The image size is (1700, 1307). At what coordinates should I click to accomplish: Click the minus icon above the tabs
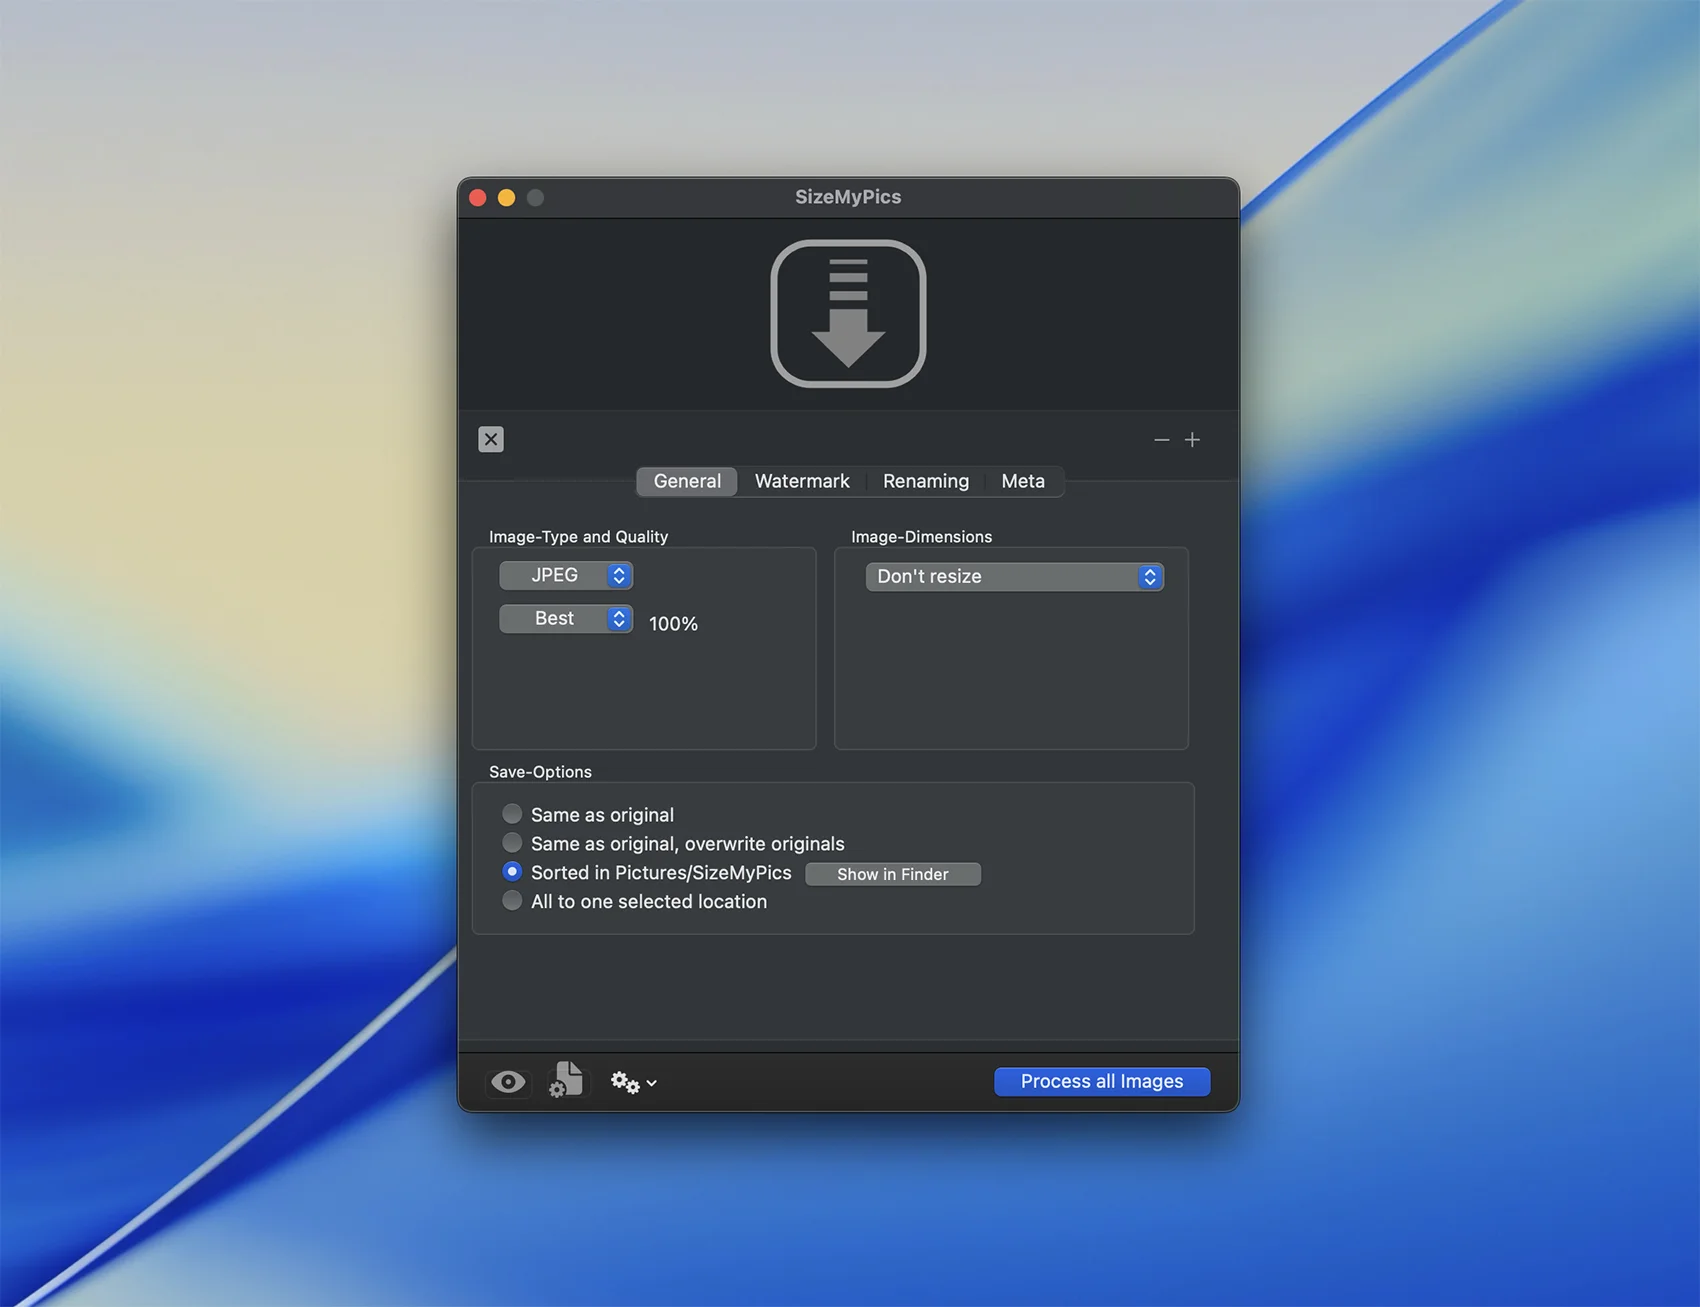click(x=1161, y=440)
